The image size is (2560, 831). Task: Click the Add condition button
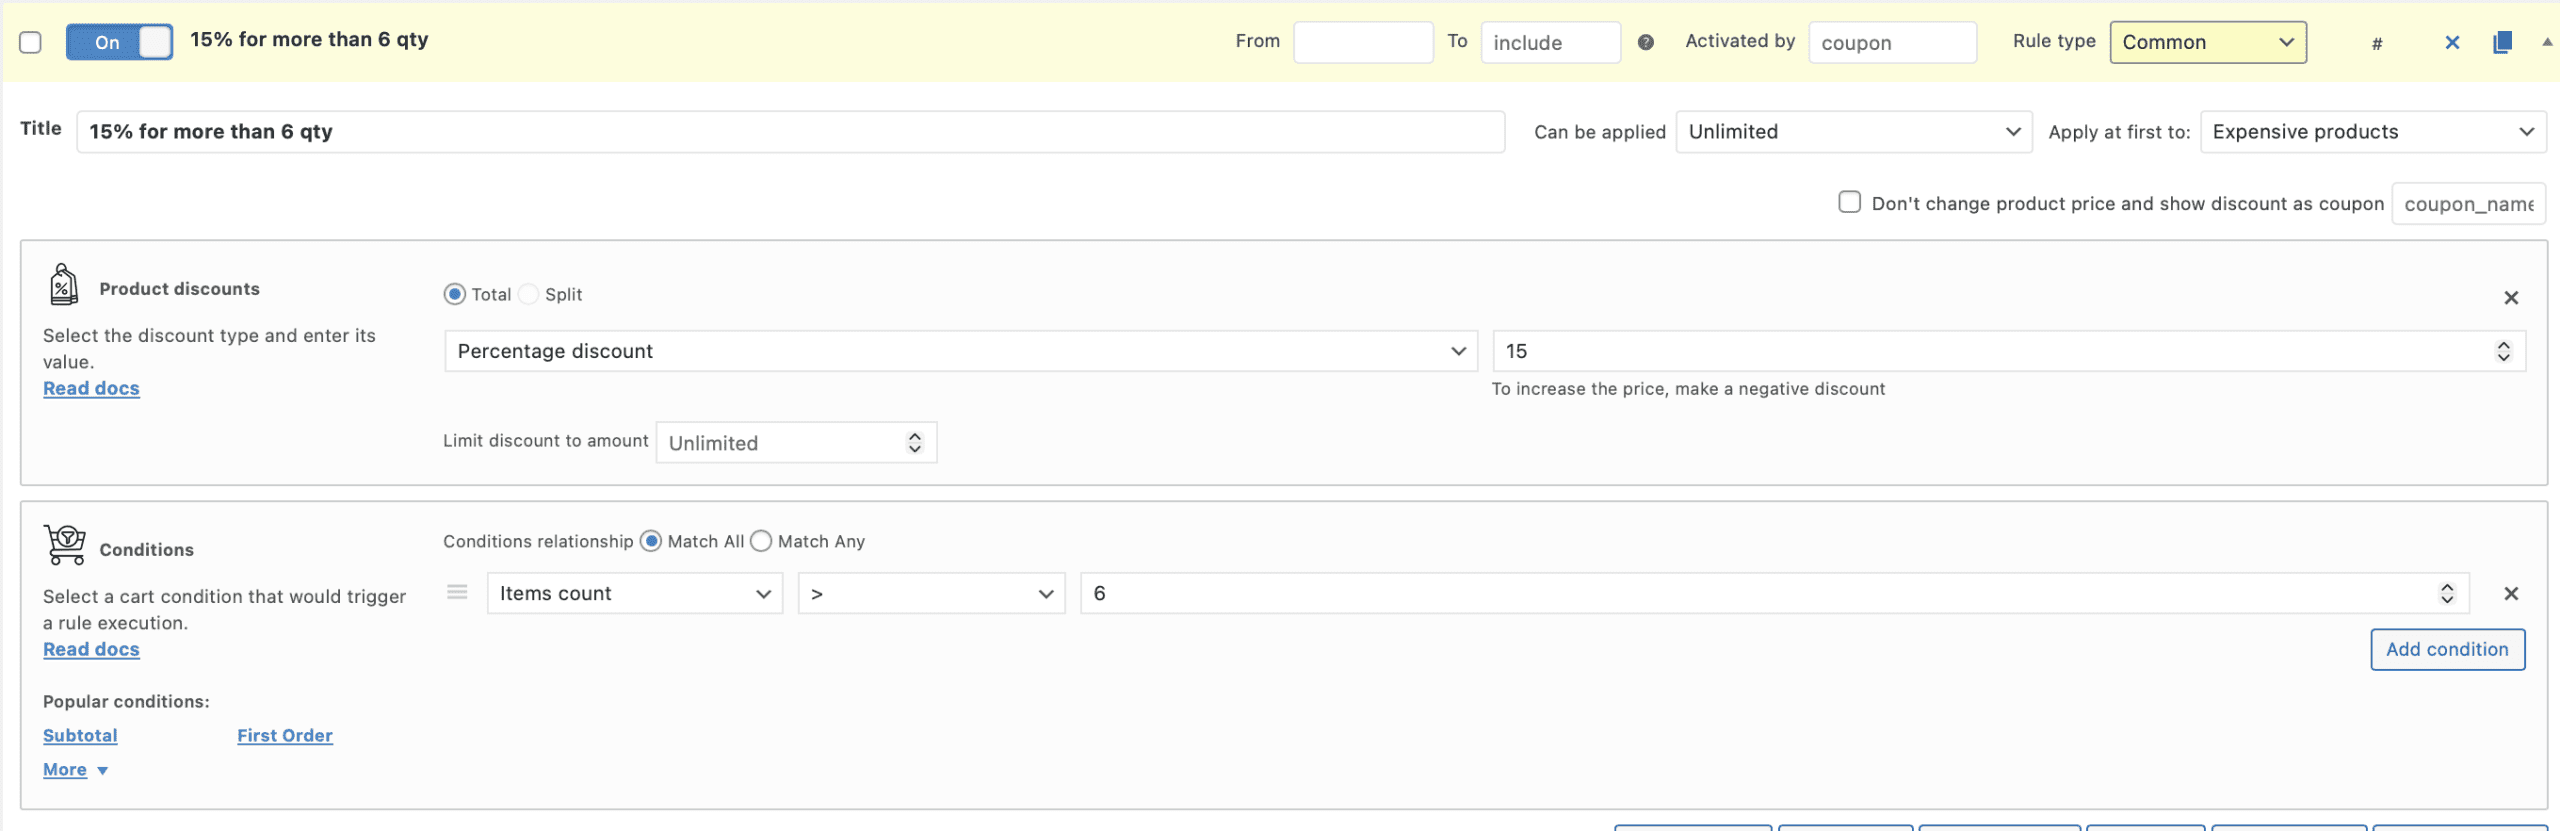pyautogui.click(x=2446, y=650)
